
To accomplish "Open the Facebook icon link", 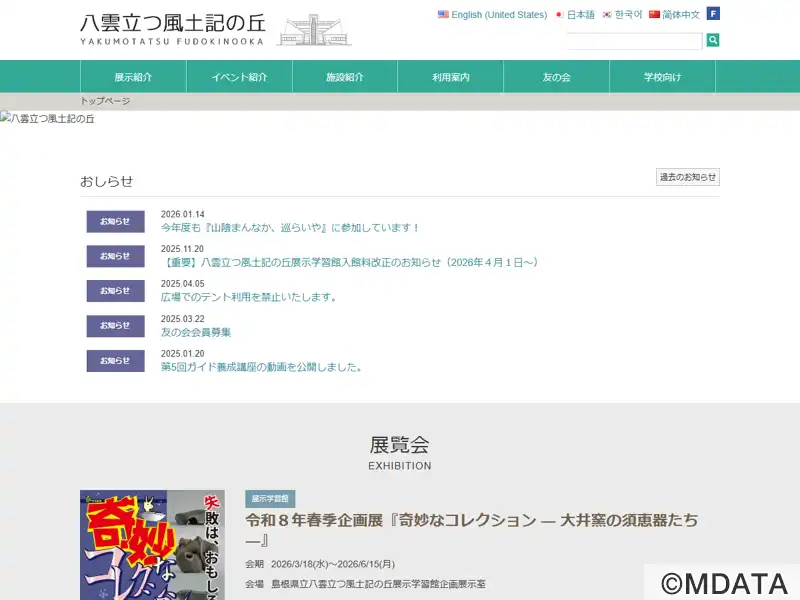I will click(713, 14).
